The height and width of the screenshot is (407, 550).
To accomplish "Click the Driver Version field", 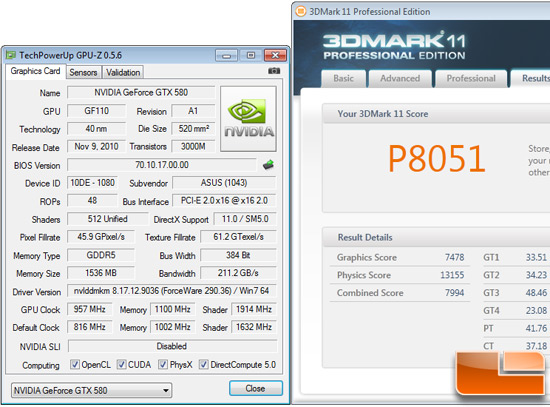I will [172, 291].
